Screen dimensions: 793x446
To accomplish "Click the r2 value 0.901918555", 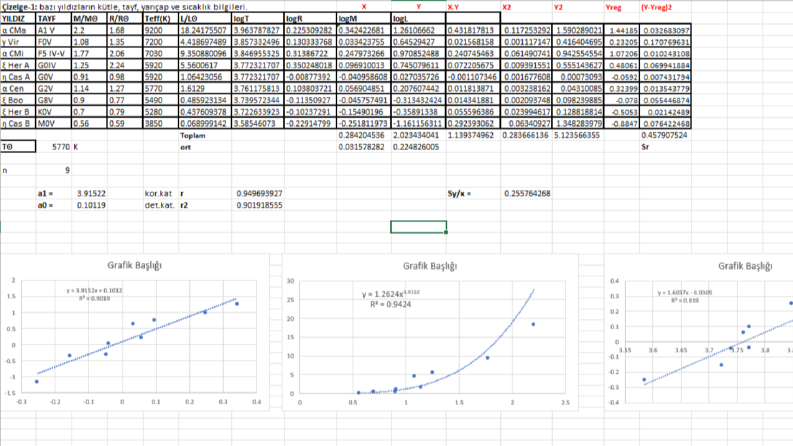I will pyautogui.click(x=258, y=205).
